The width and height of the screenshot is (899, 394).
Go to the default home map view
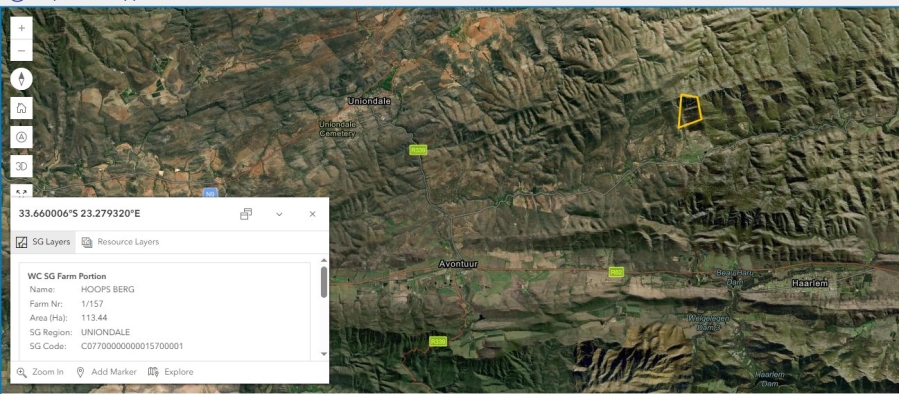coord(21,108)
